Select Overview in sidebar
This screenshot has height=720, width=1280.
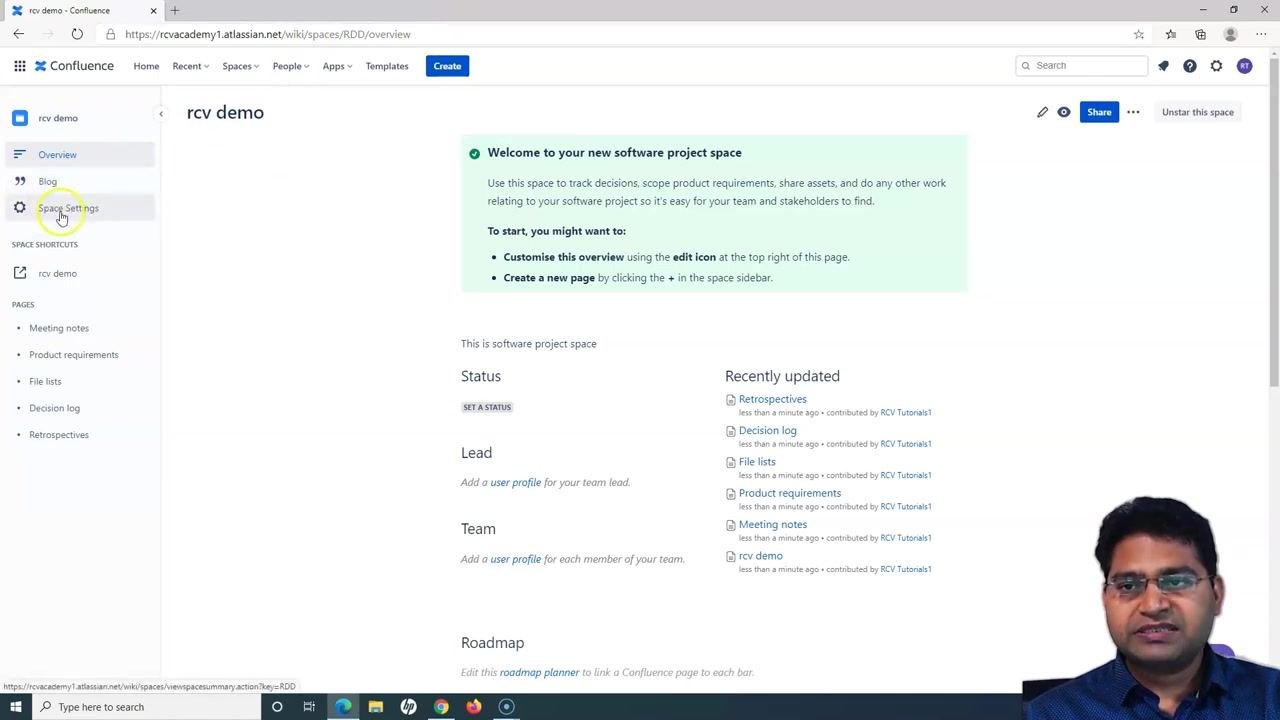pyautogui.click(x=80, y=155)
